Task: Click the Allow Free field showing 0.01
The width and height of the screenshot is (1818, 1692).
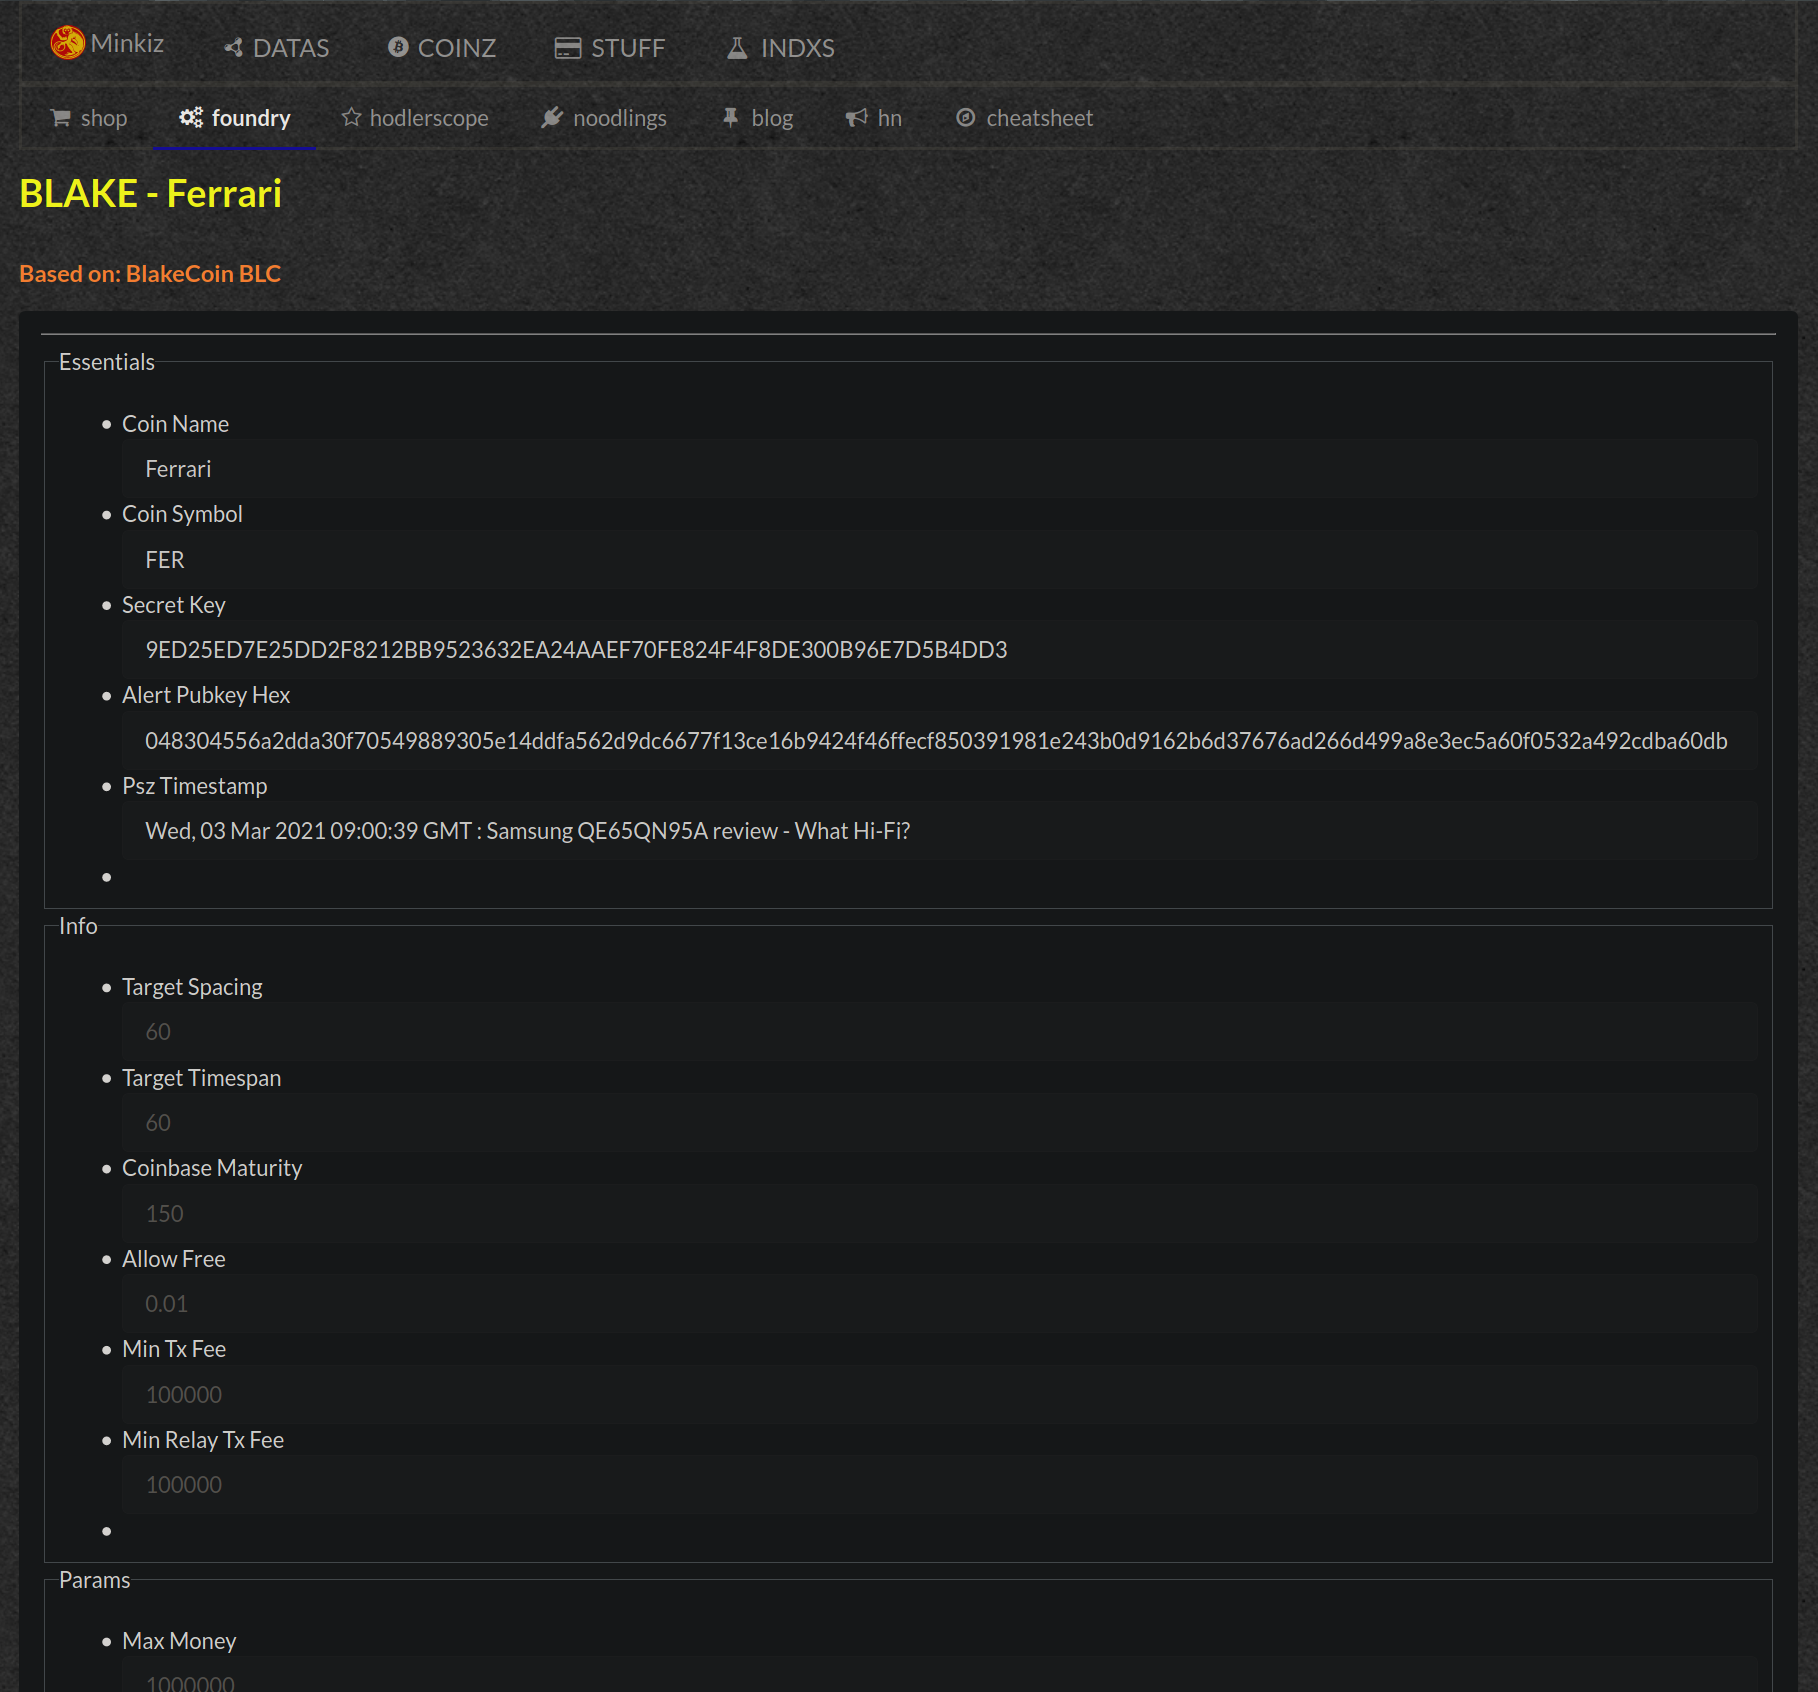Action: pos(939,1304)
